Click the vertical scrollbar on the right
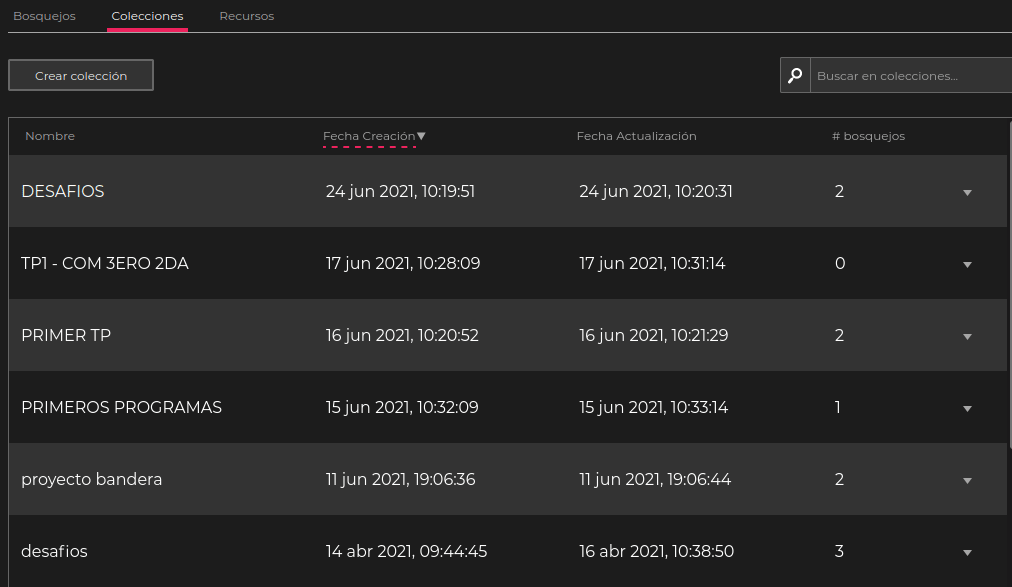 coord(1009,300)
